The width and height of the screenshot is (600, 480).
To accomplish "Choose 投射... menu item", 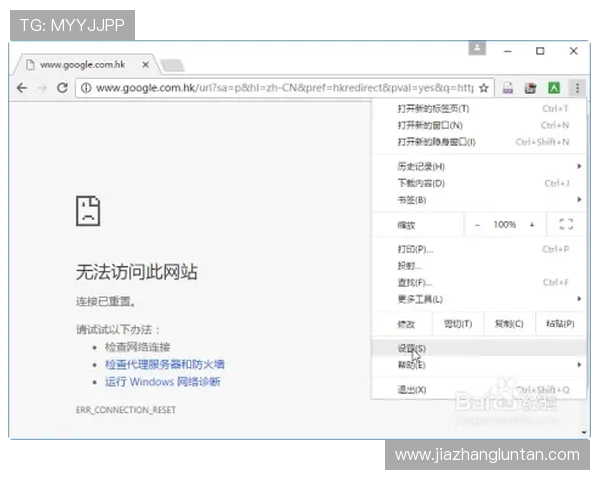I will [479, 266].
